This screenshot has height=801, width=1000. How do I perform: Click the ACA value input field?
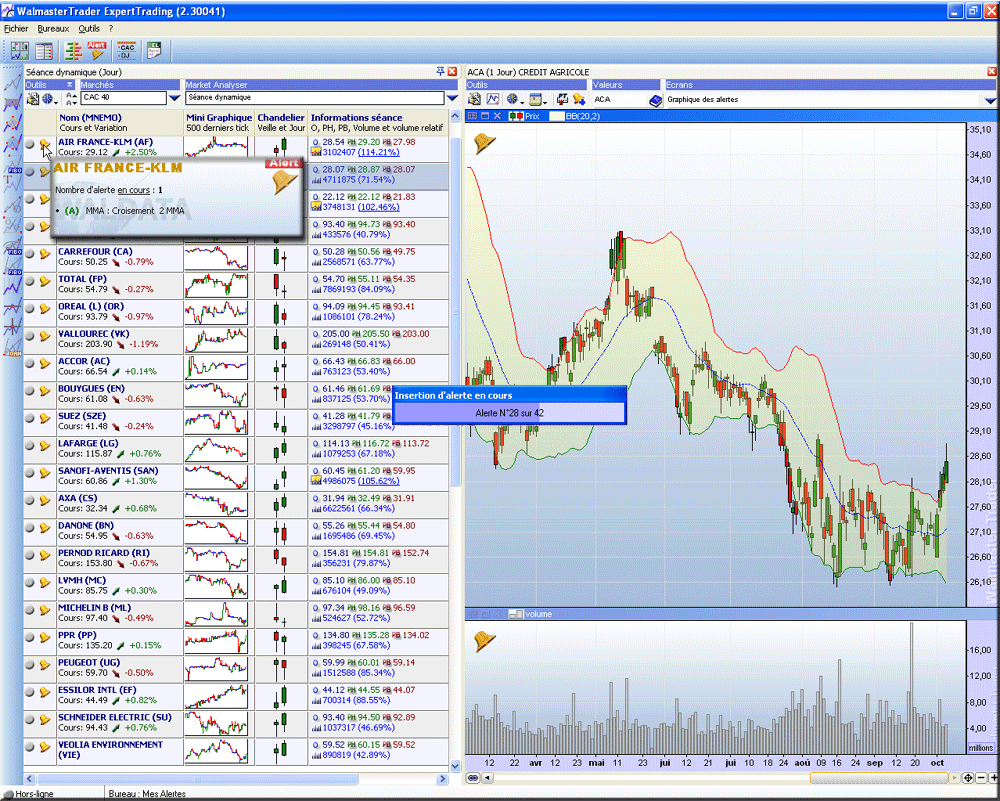pyautogui.click(x=619, y=100)
